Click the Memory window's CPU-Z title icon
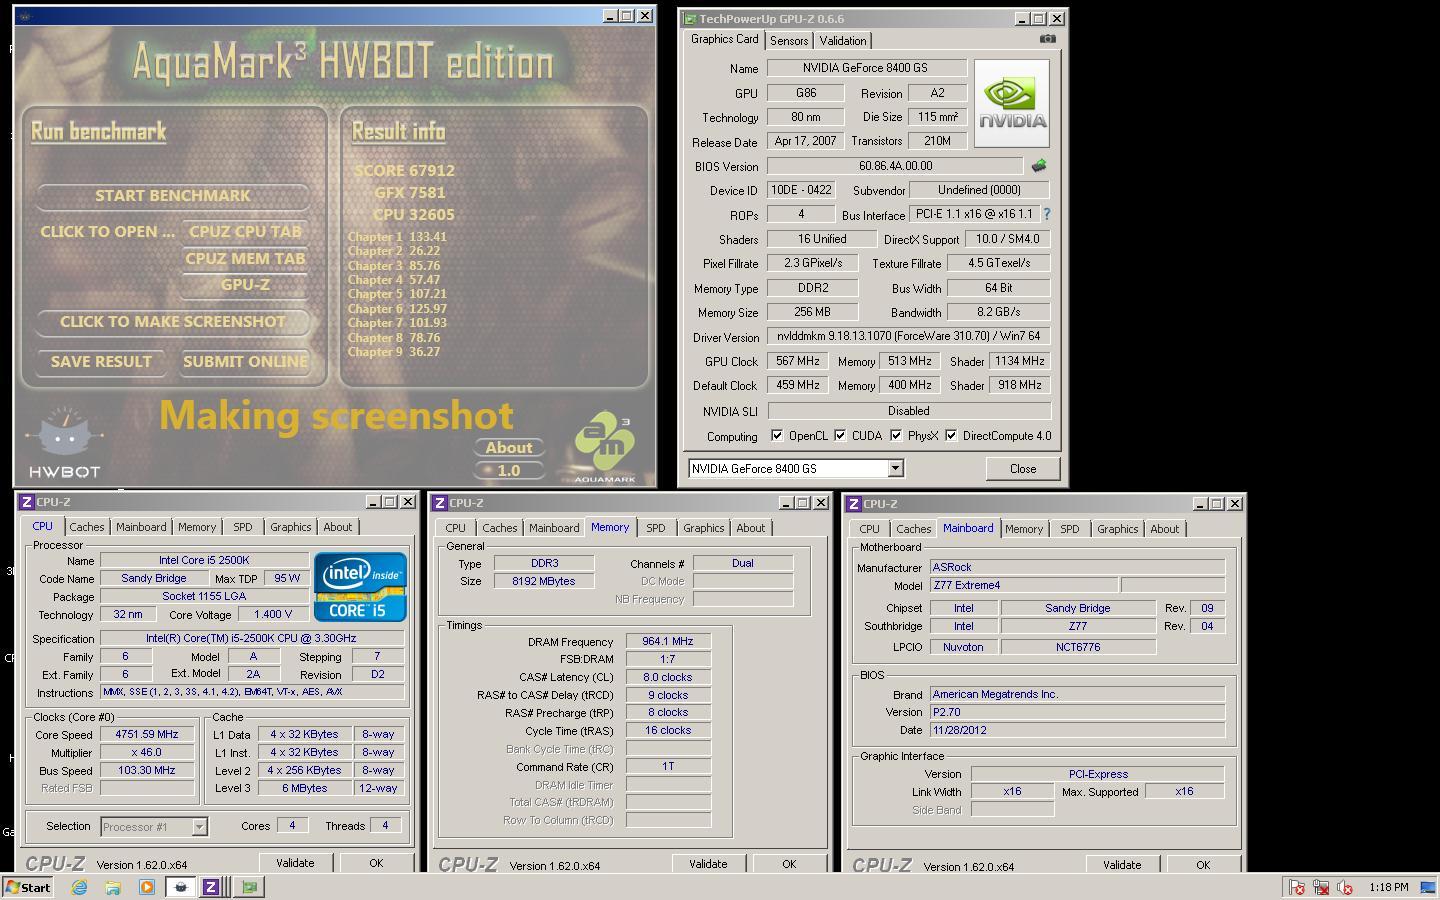 click(x=439, y=503)
